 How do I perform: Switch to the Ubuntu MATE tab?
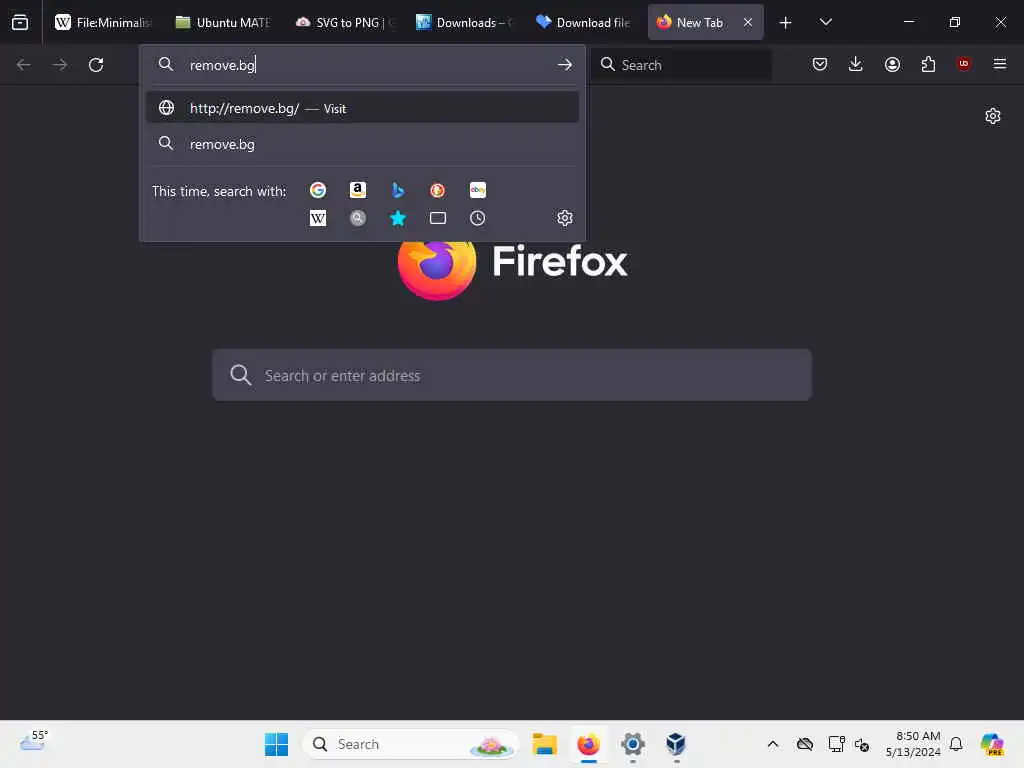pyautogui.click(x=223, y=23)
